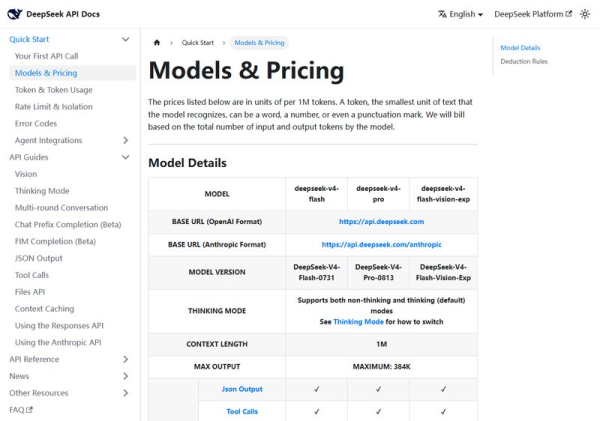600x421 pixels.
Task: Open Using the Responses API guide
Action: [59, 326]
